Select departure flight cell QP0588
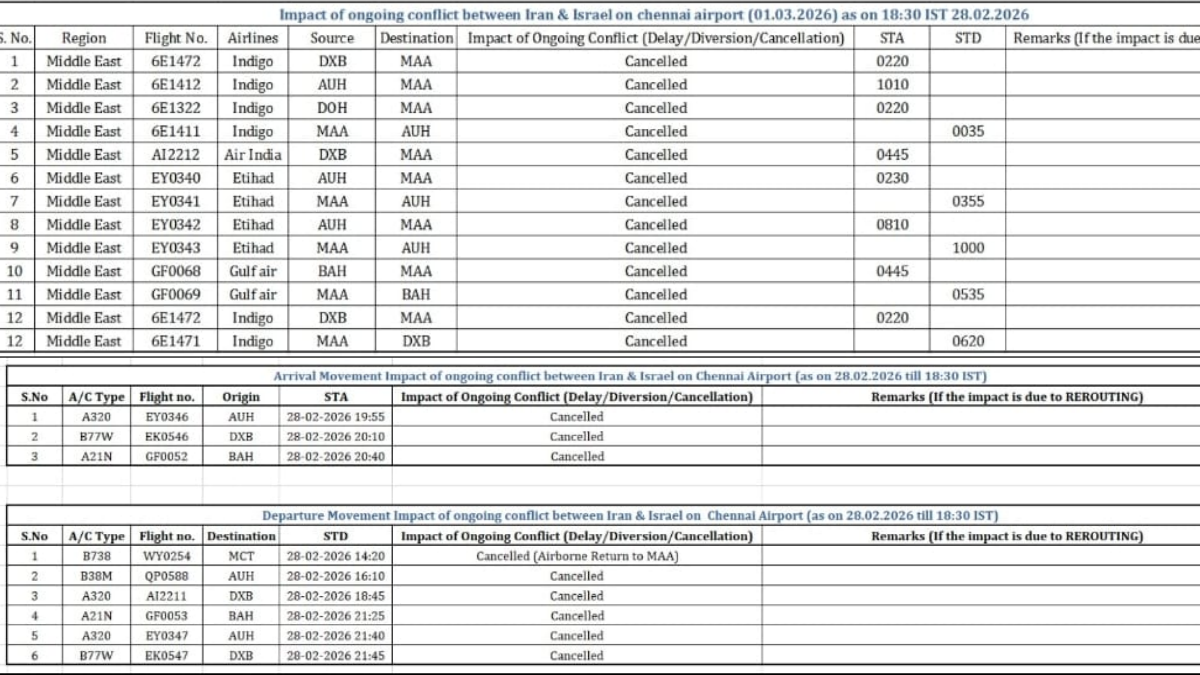This screenshot has height=675, width=1200. 167,576
